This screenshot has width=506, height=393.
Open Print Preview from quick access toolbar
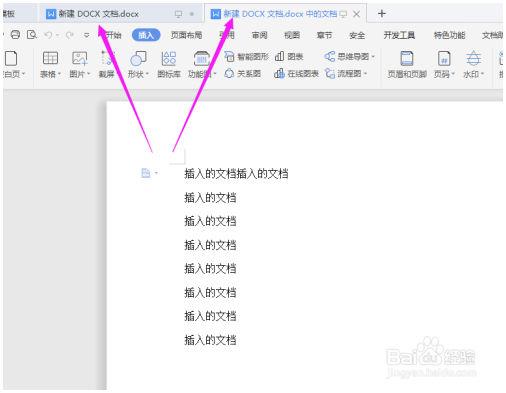[32, 34]
